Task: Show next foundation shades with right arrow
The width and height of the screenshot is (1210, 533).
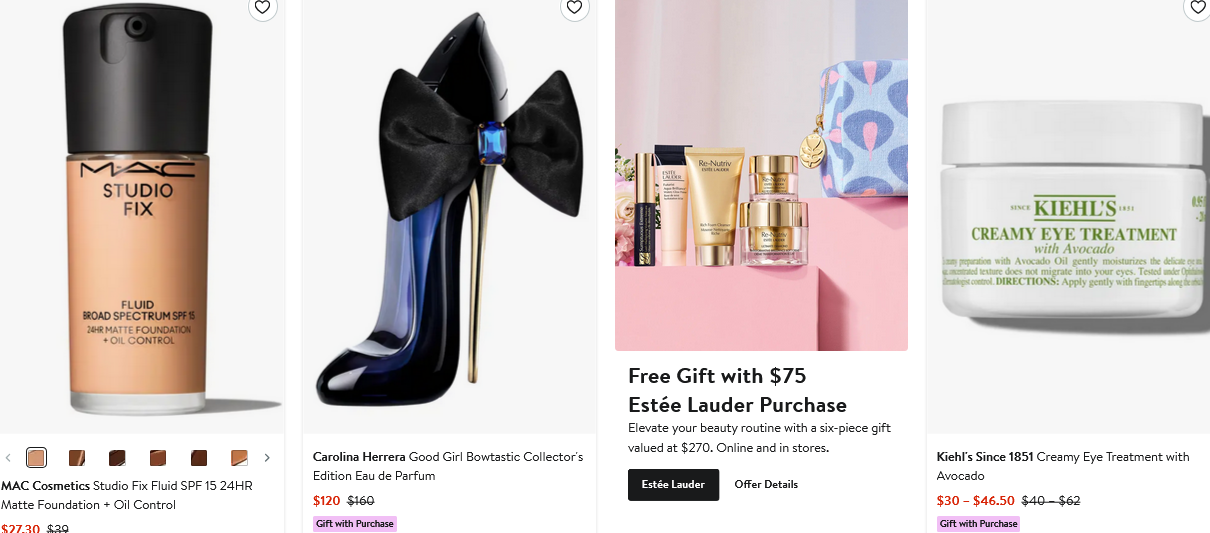Action: click(x=267, y=458)
